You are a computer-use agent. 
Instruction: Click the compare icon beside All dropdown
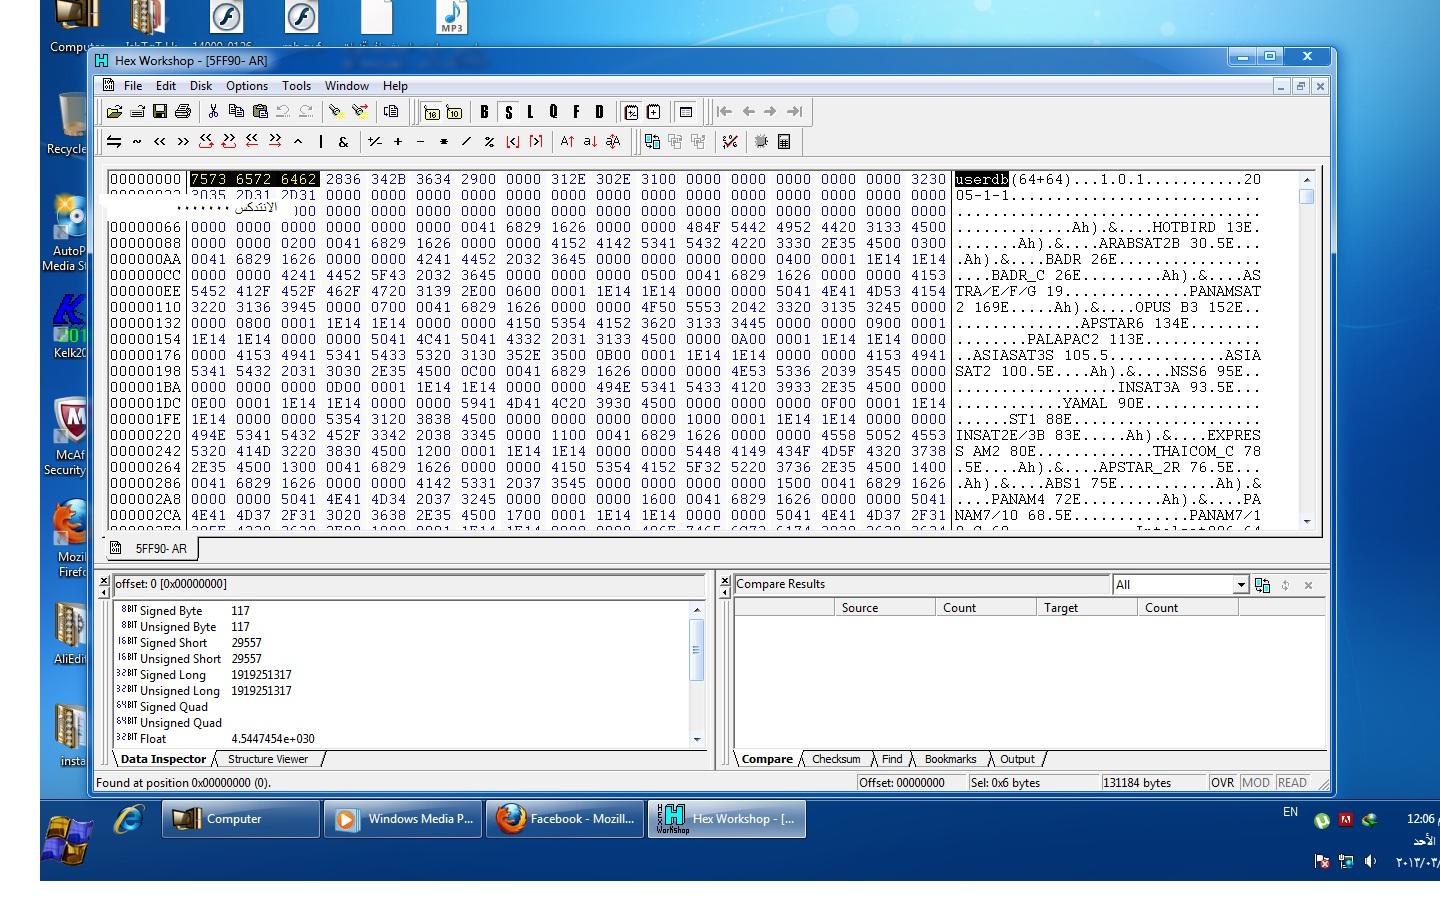click(1262, 585)
